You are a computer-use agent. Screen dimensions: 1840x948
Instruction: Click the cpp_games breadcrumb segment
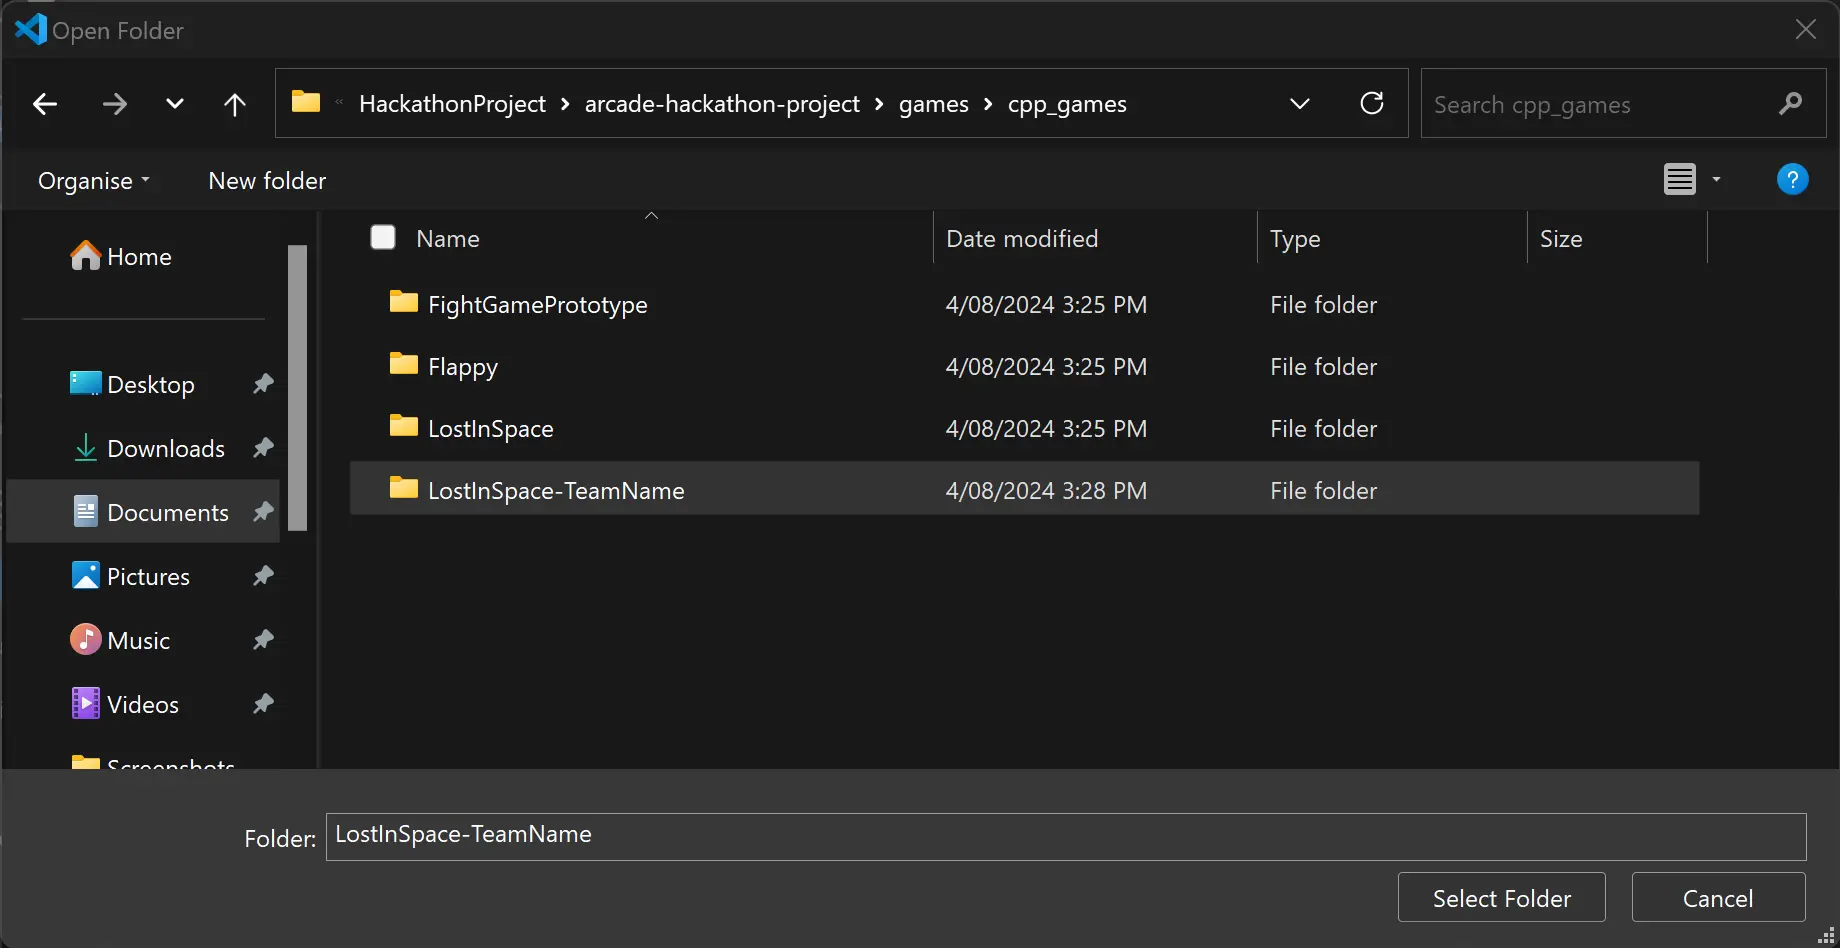[1067, 104]
